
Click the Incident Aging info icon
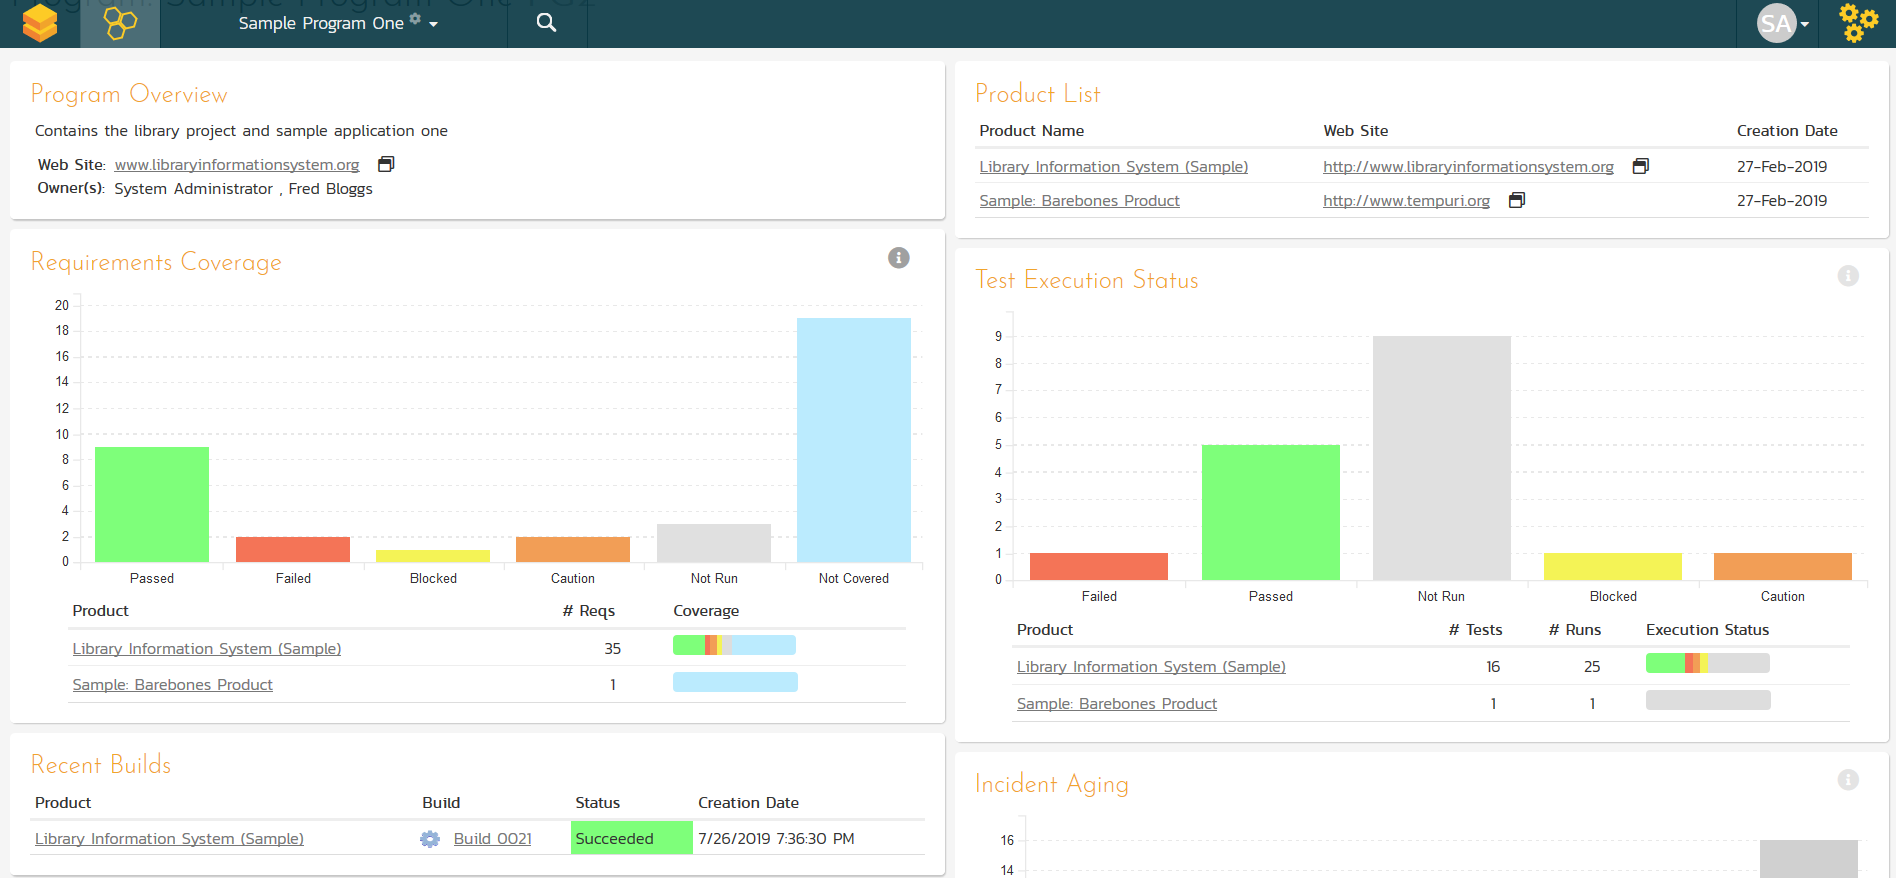(1847, 780)
